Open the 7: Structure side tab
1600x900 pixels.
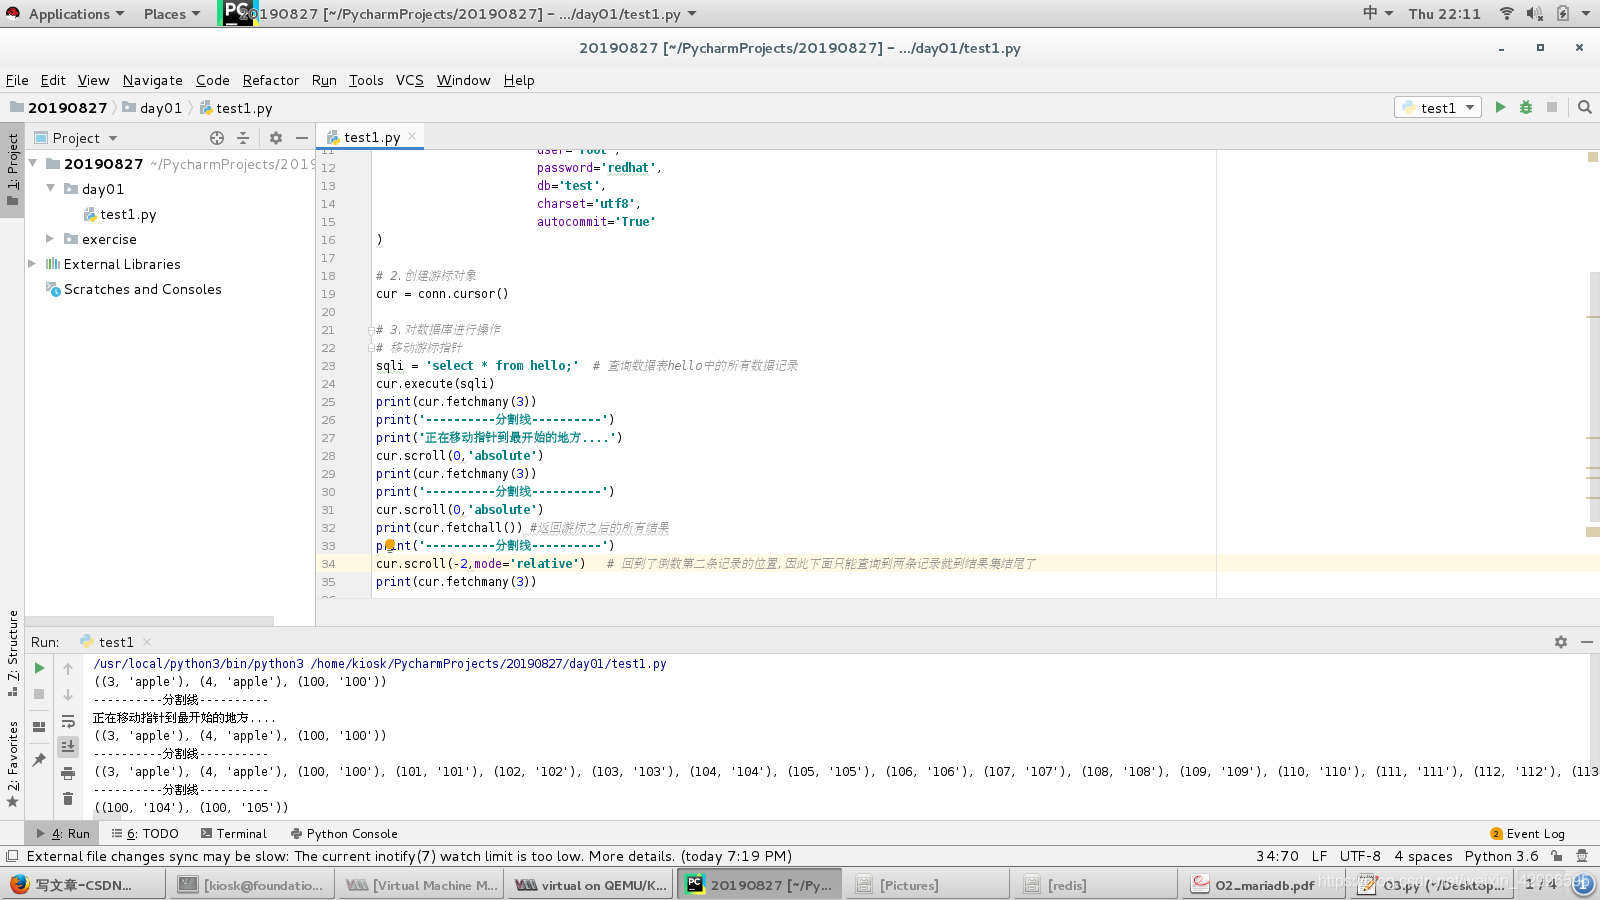point(12,653)
